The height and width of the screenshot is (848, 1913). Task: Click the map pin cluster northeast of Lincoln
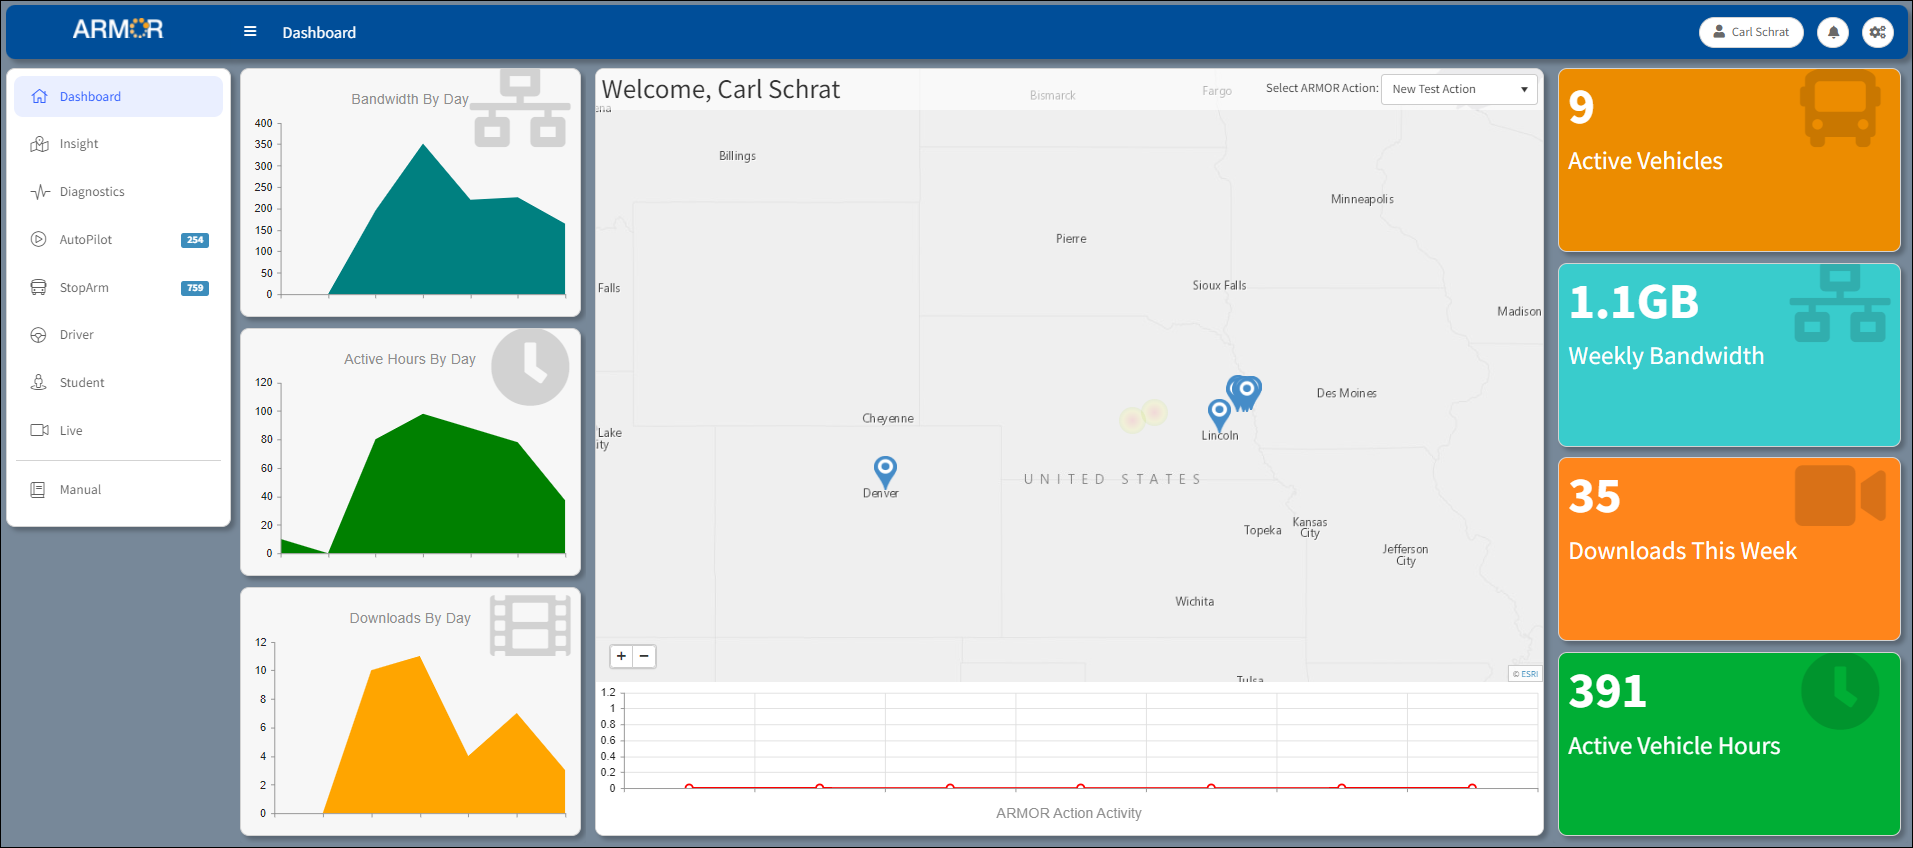coord(1245,392)
